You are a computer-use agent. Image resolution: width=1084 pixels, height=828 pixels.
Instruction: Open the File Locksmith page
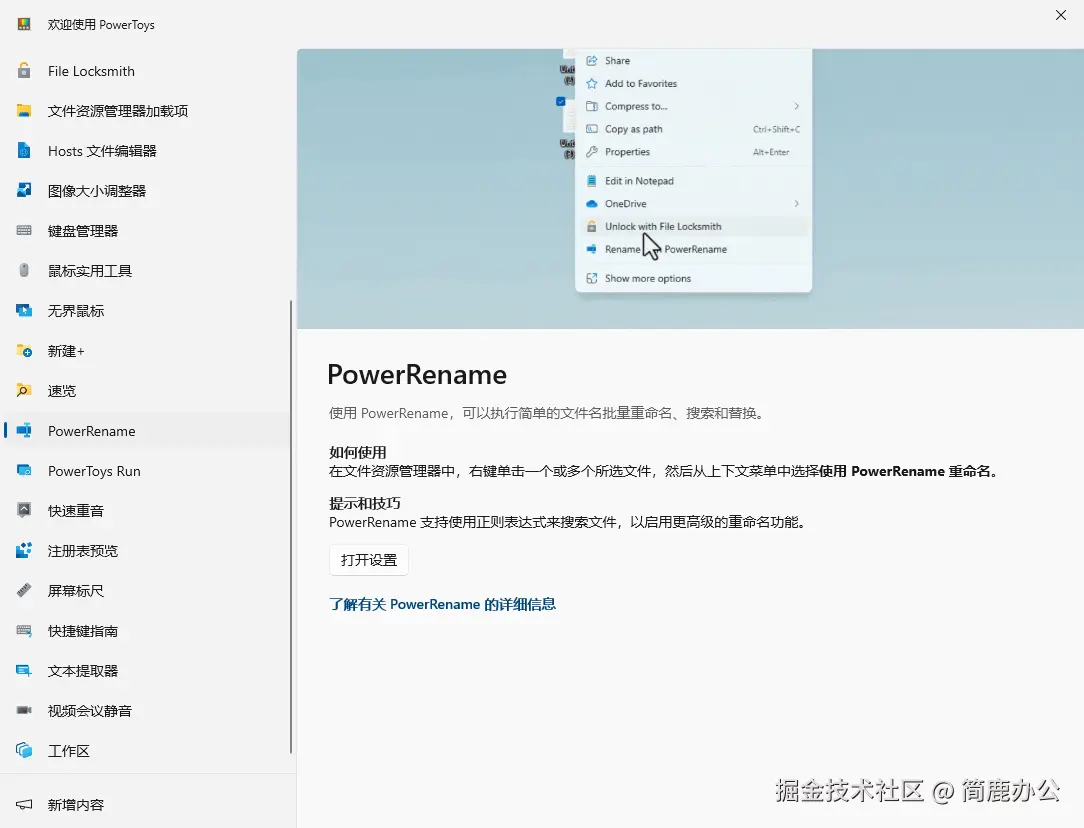point(148,70)
